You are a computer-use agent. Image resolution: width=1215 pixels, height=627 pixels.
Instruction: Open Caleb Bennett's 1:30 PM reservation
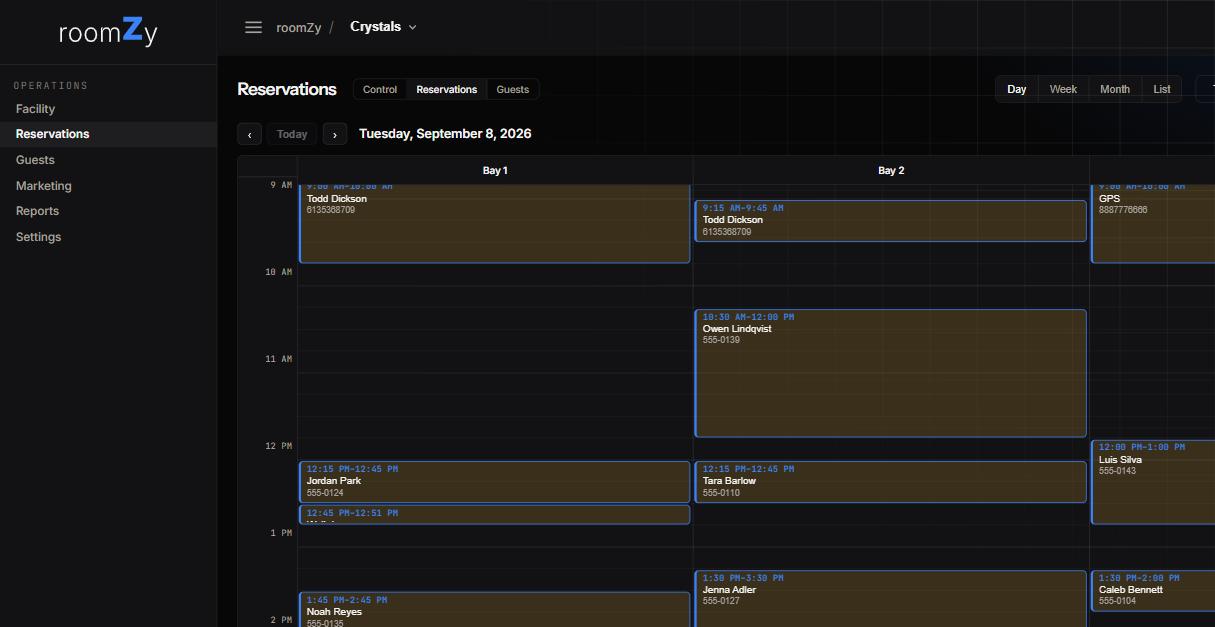(1153, 590)
